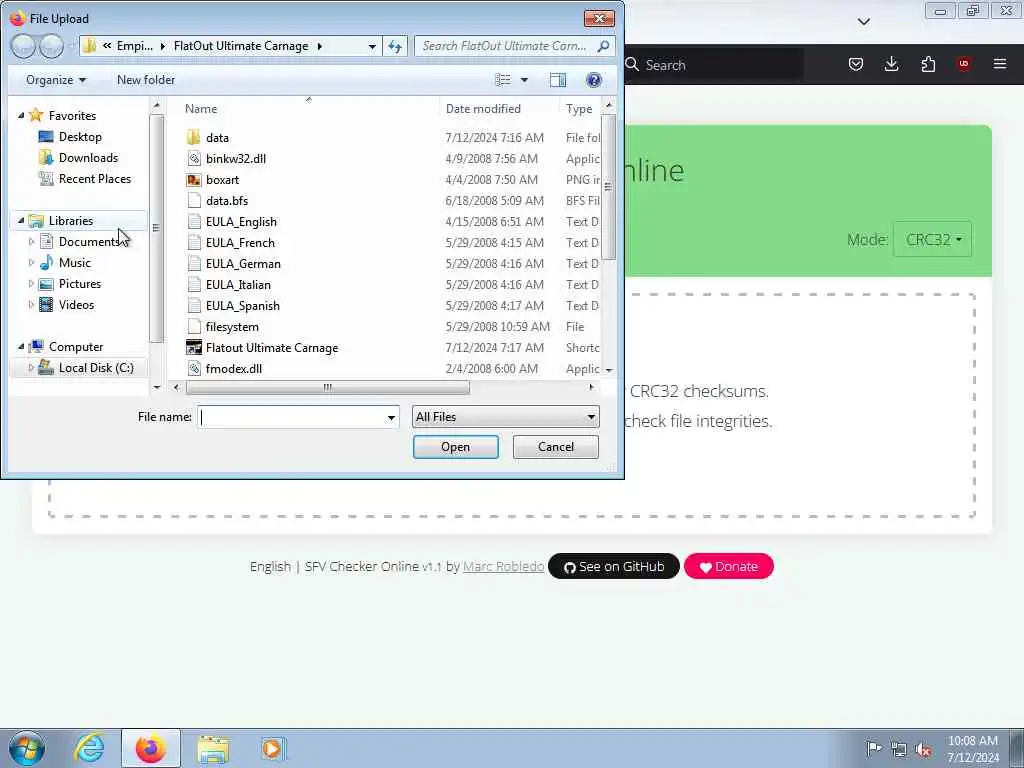The image size is (1024, 768).
Task: Launch Internet Explorer from taskbar
Action: pos(89,748)
